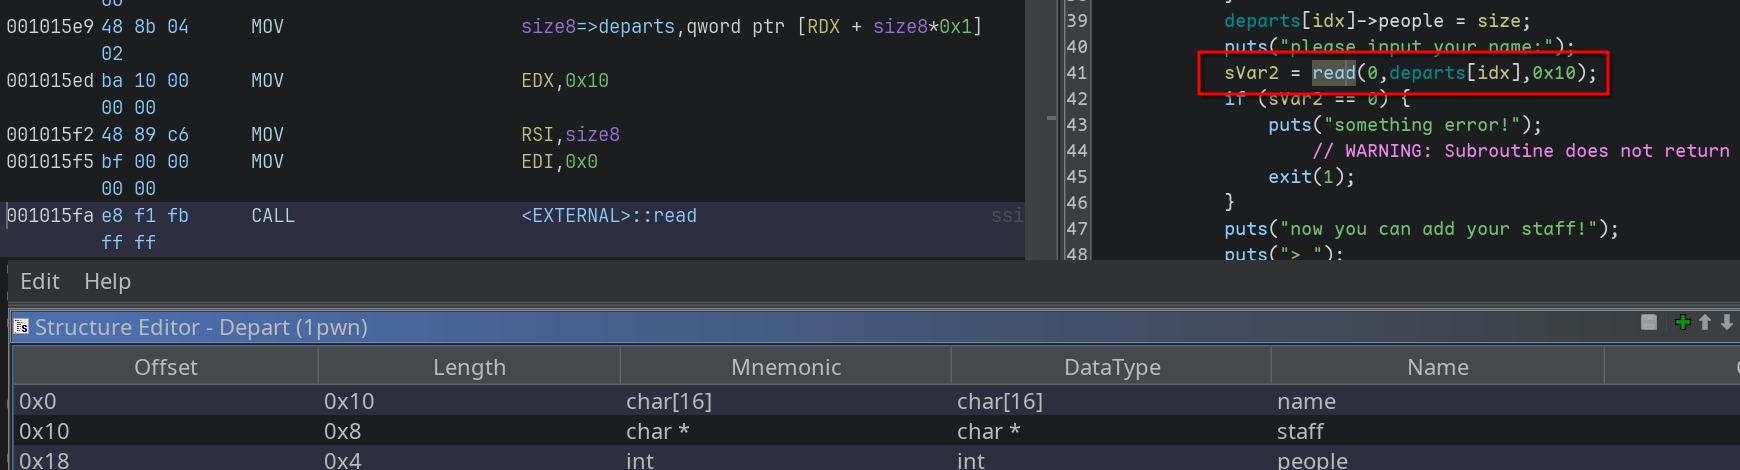Click line number 43 in decompiler gutter

1077,125
